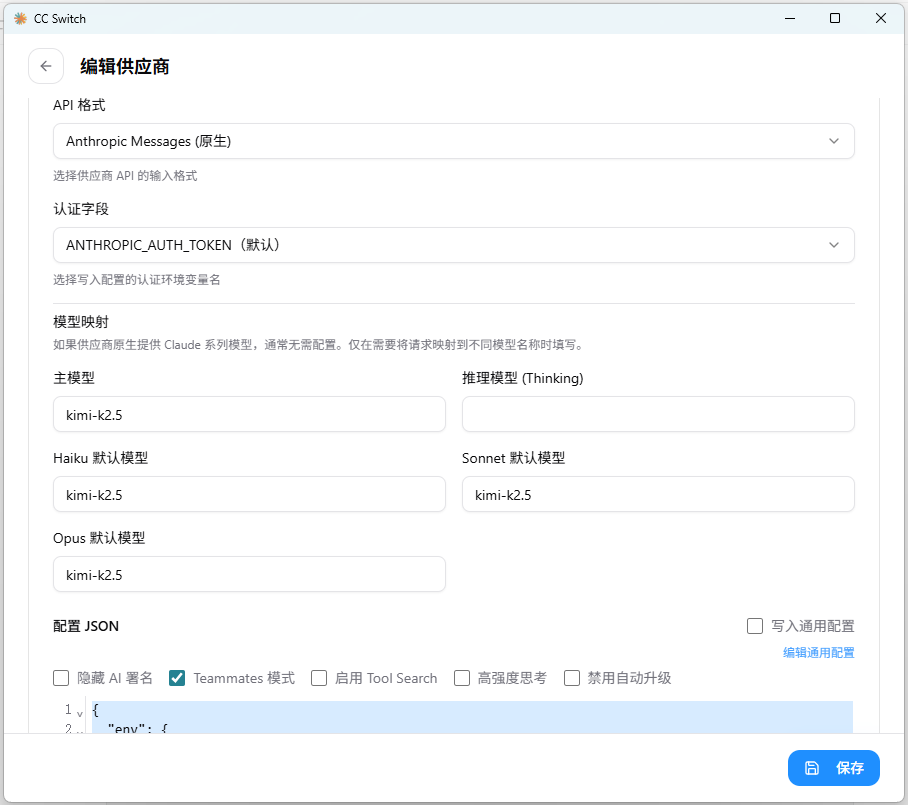
Task: Select the Sonnet 默认模型 input field
Action: [658, 494]
